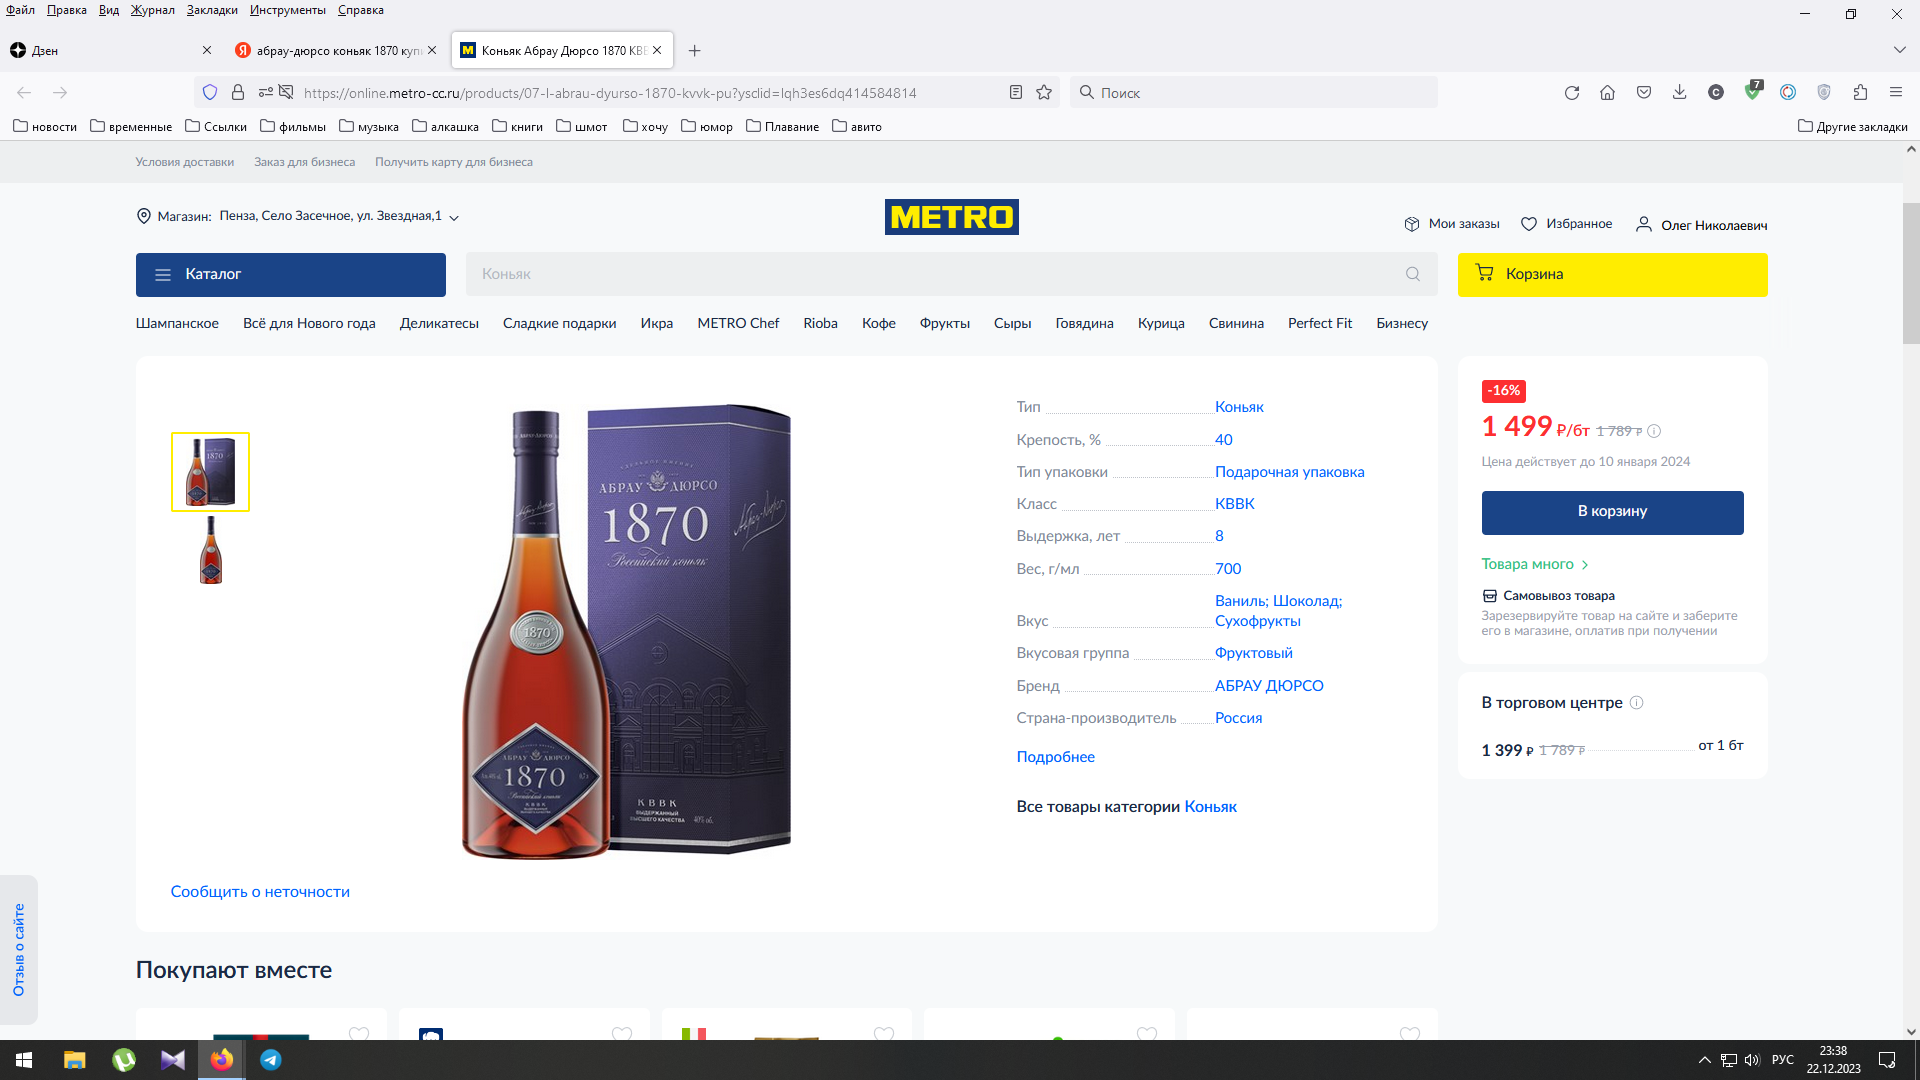The height and width of the screenshot is (1080, 1920).
Task: Open the list all tabs dropdown
Action: [x=1899, y=50]
